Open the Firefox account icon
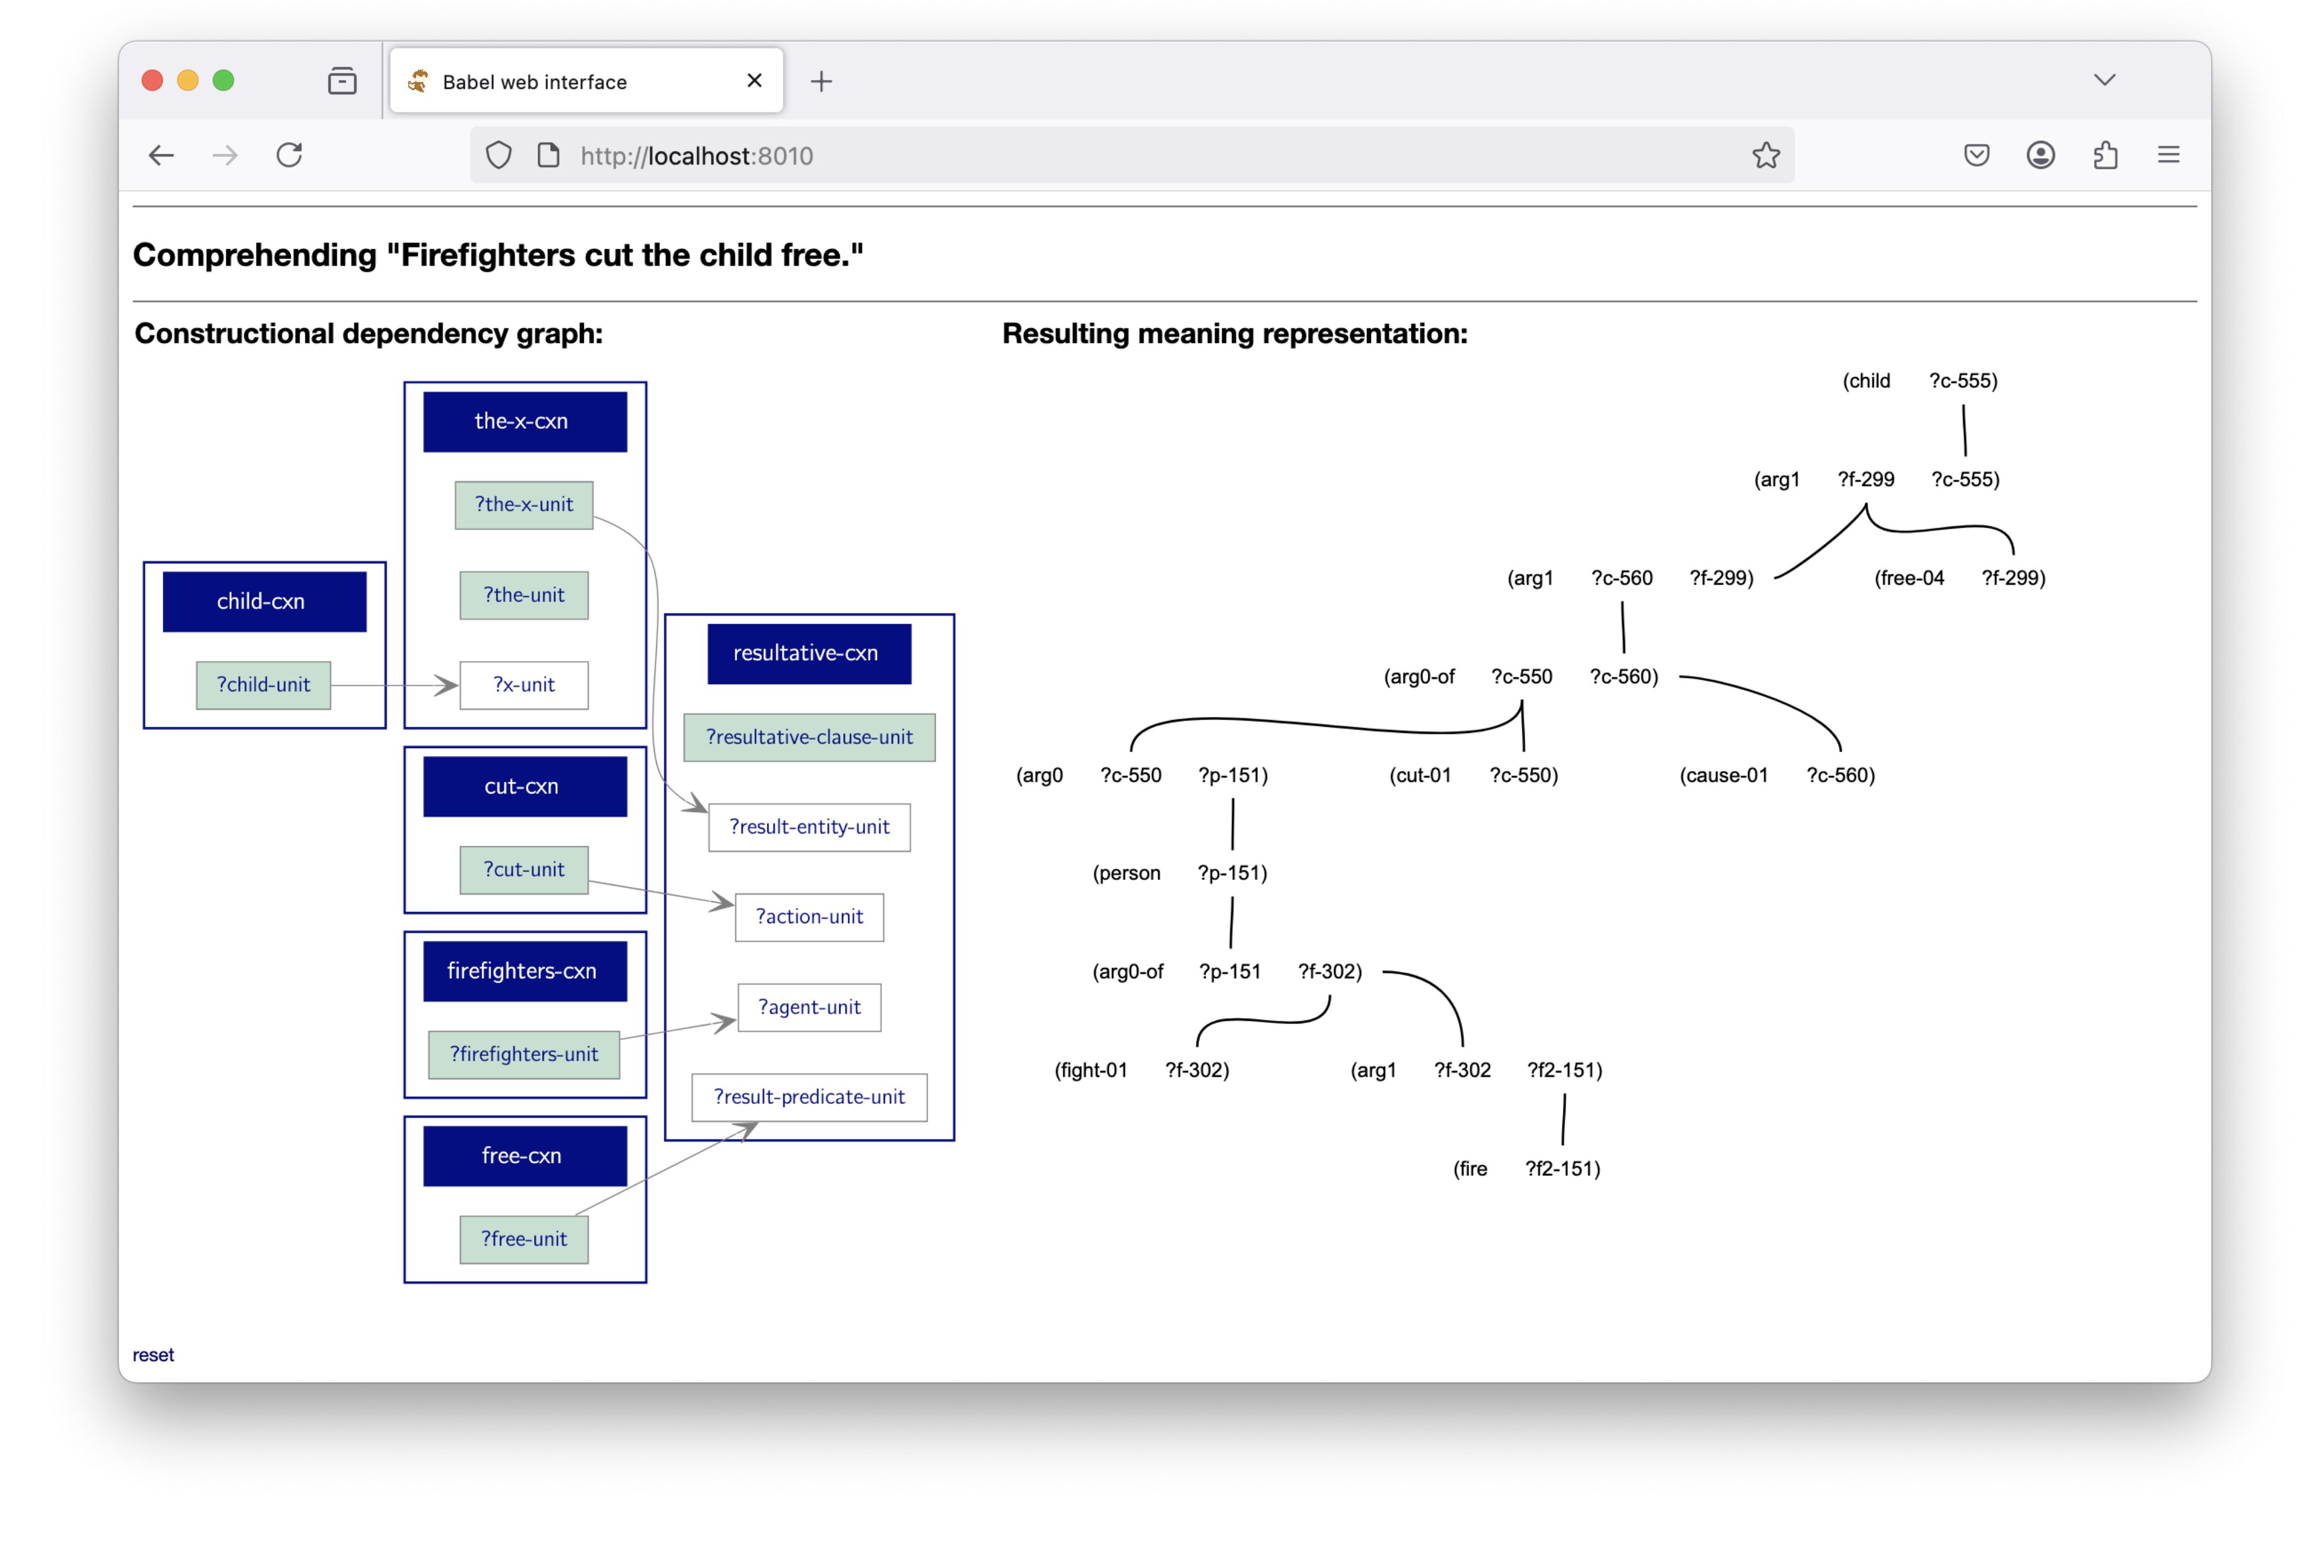 2040,155
